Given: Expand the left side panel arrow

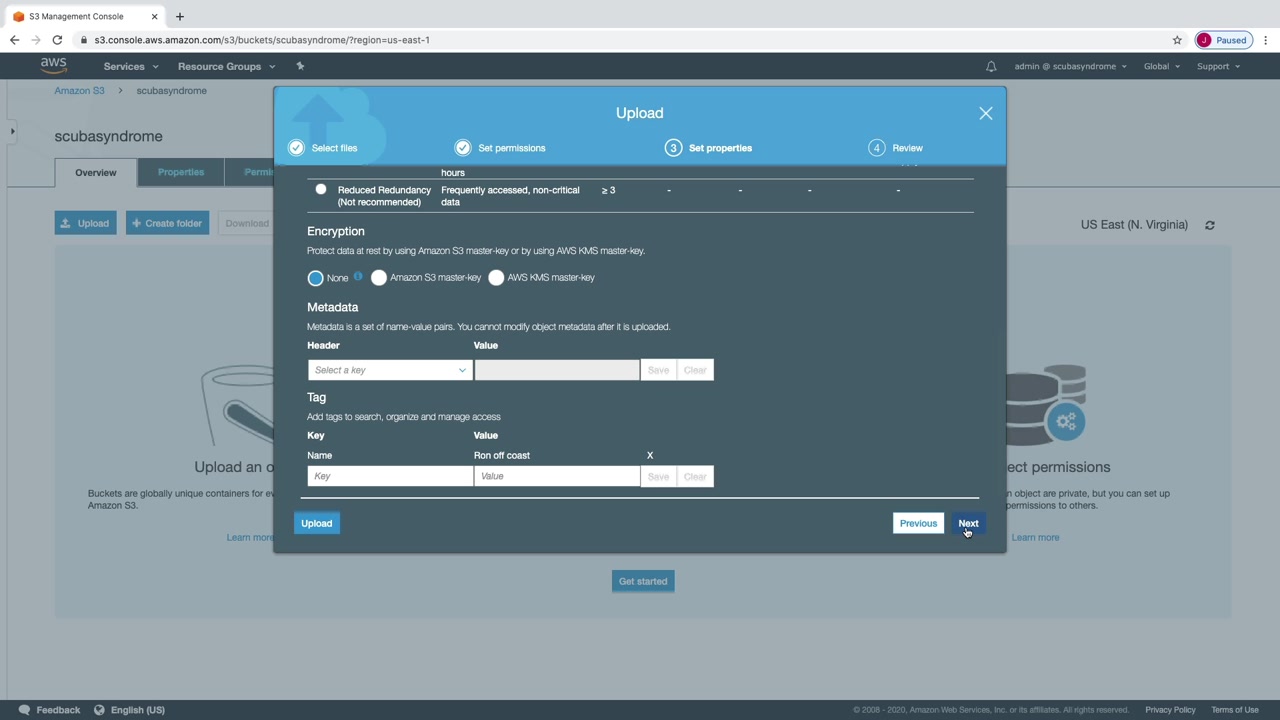Looking at the screenshot, I should pos(12,131).
